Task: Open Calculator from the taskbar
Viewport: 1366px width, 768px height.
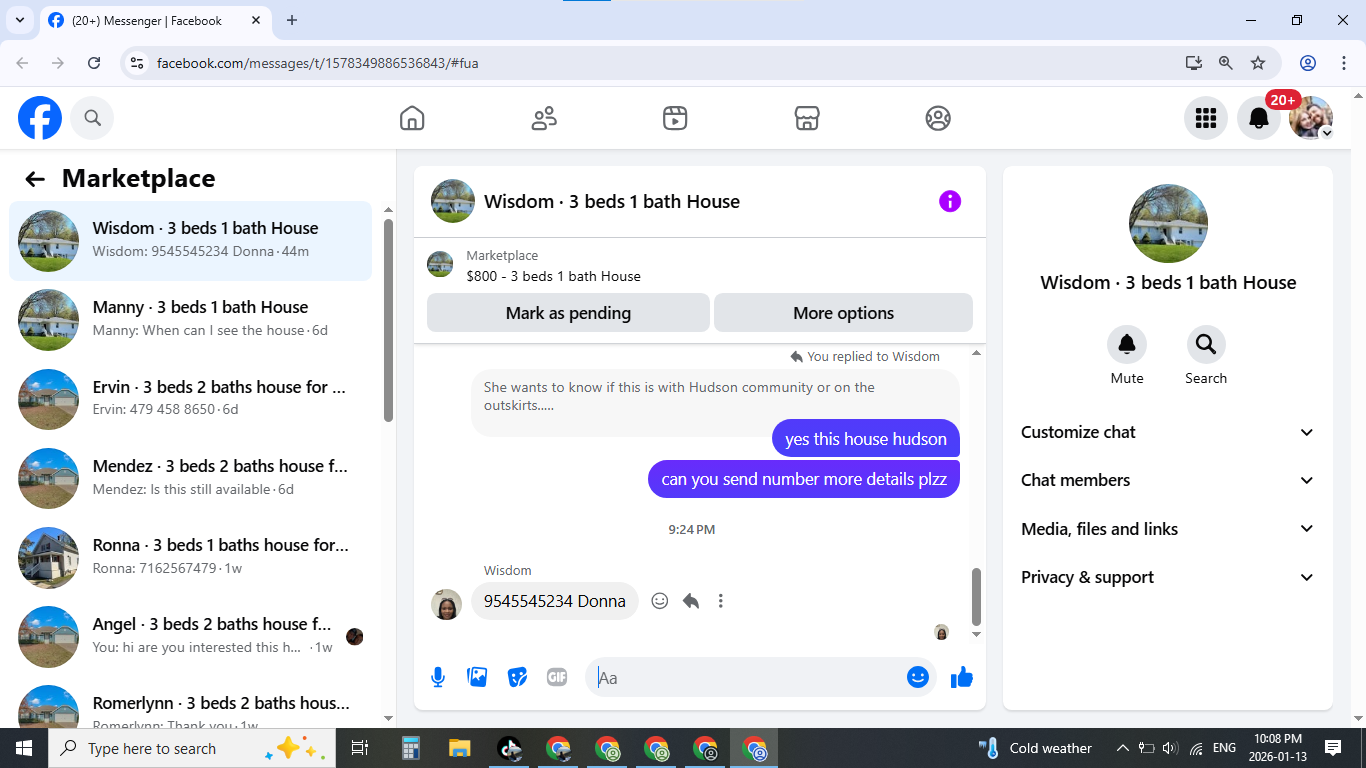Action: (x=410, y=748)
